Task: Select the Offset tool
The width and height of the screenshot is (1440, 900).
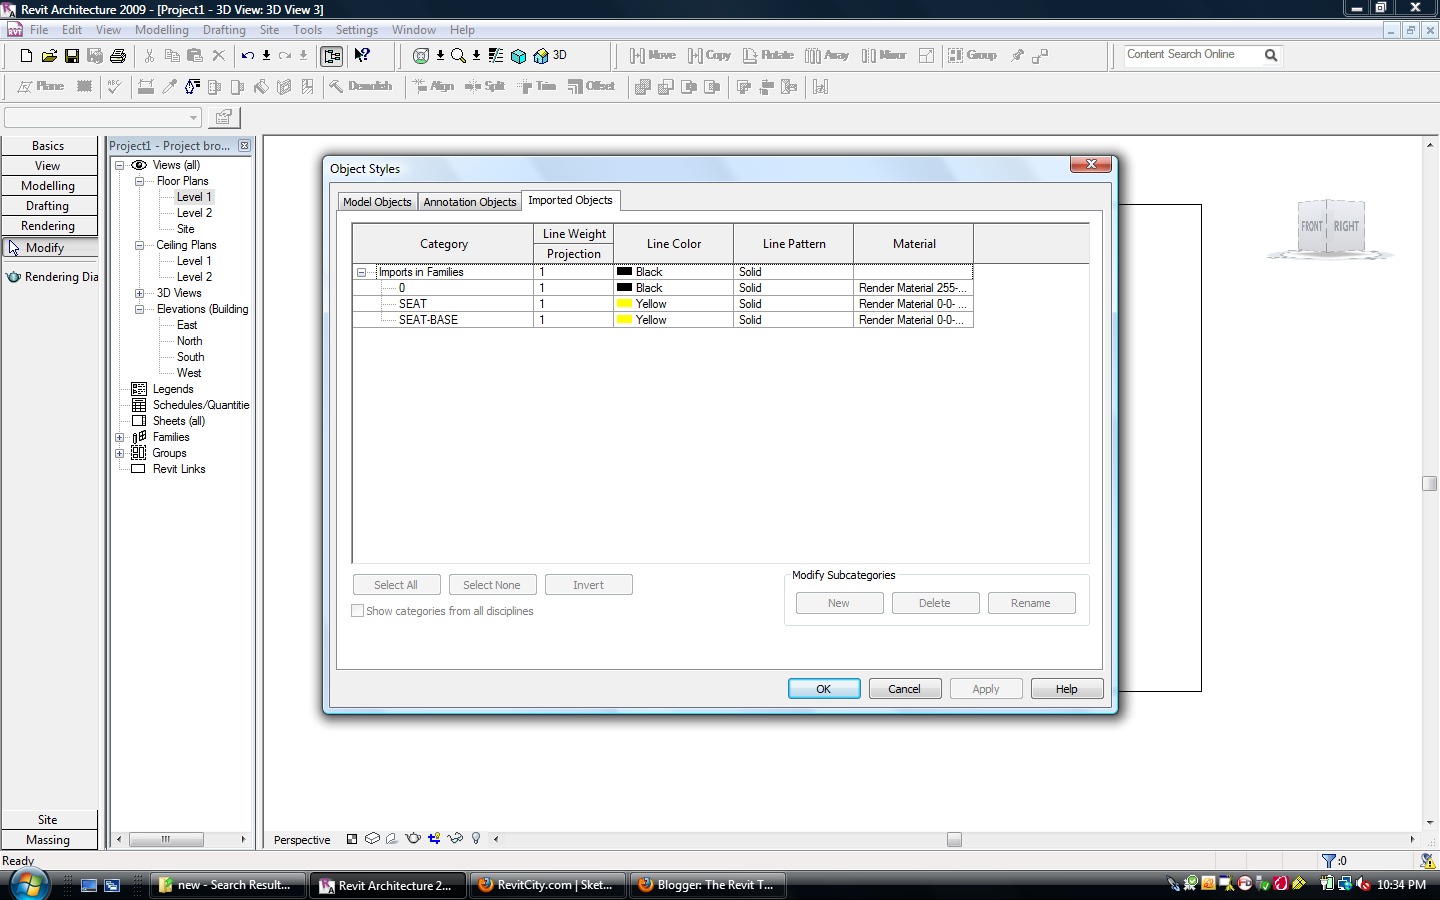Action: tap(591, 87)
